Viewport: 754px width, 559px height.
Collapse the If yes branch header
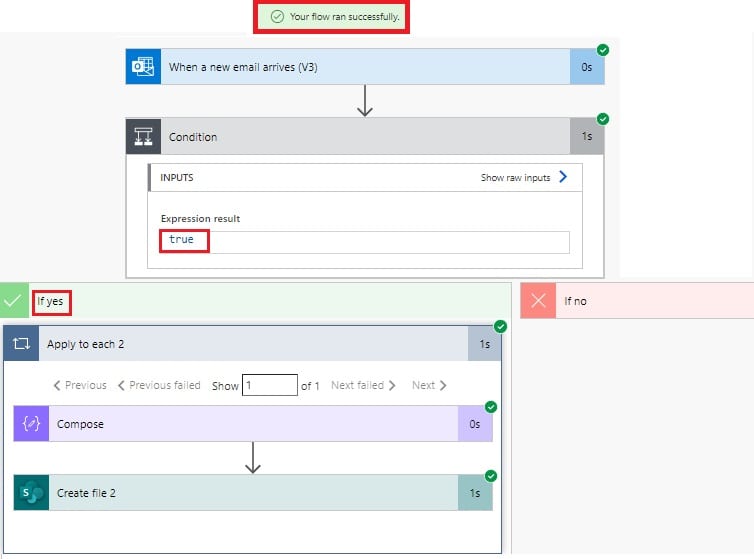point(255,301)
